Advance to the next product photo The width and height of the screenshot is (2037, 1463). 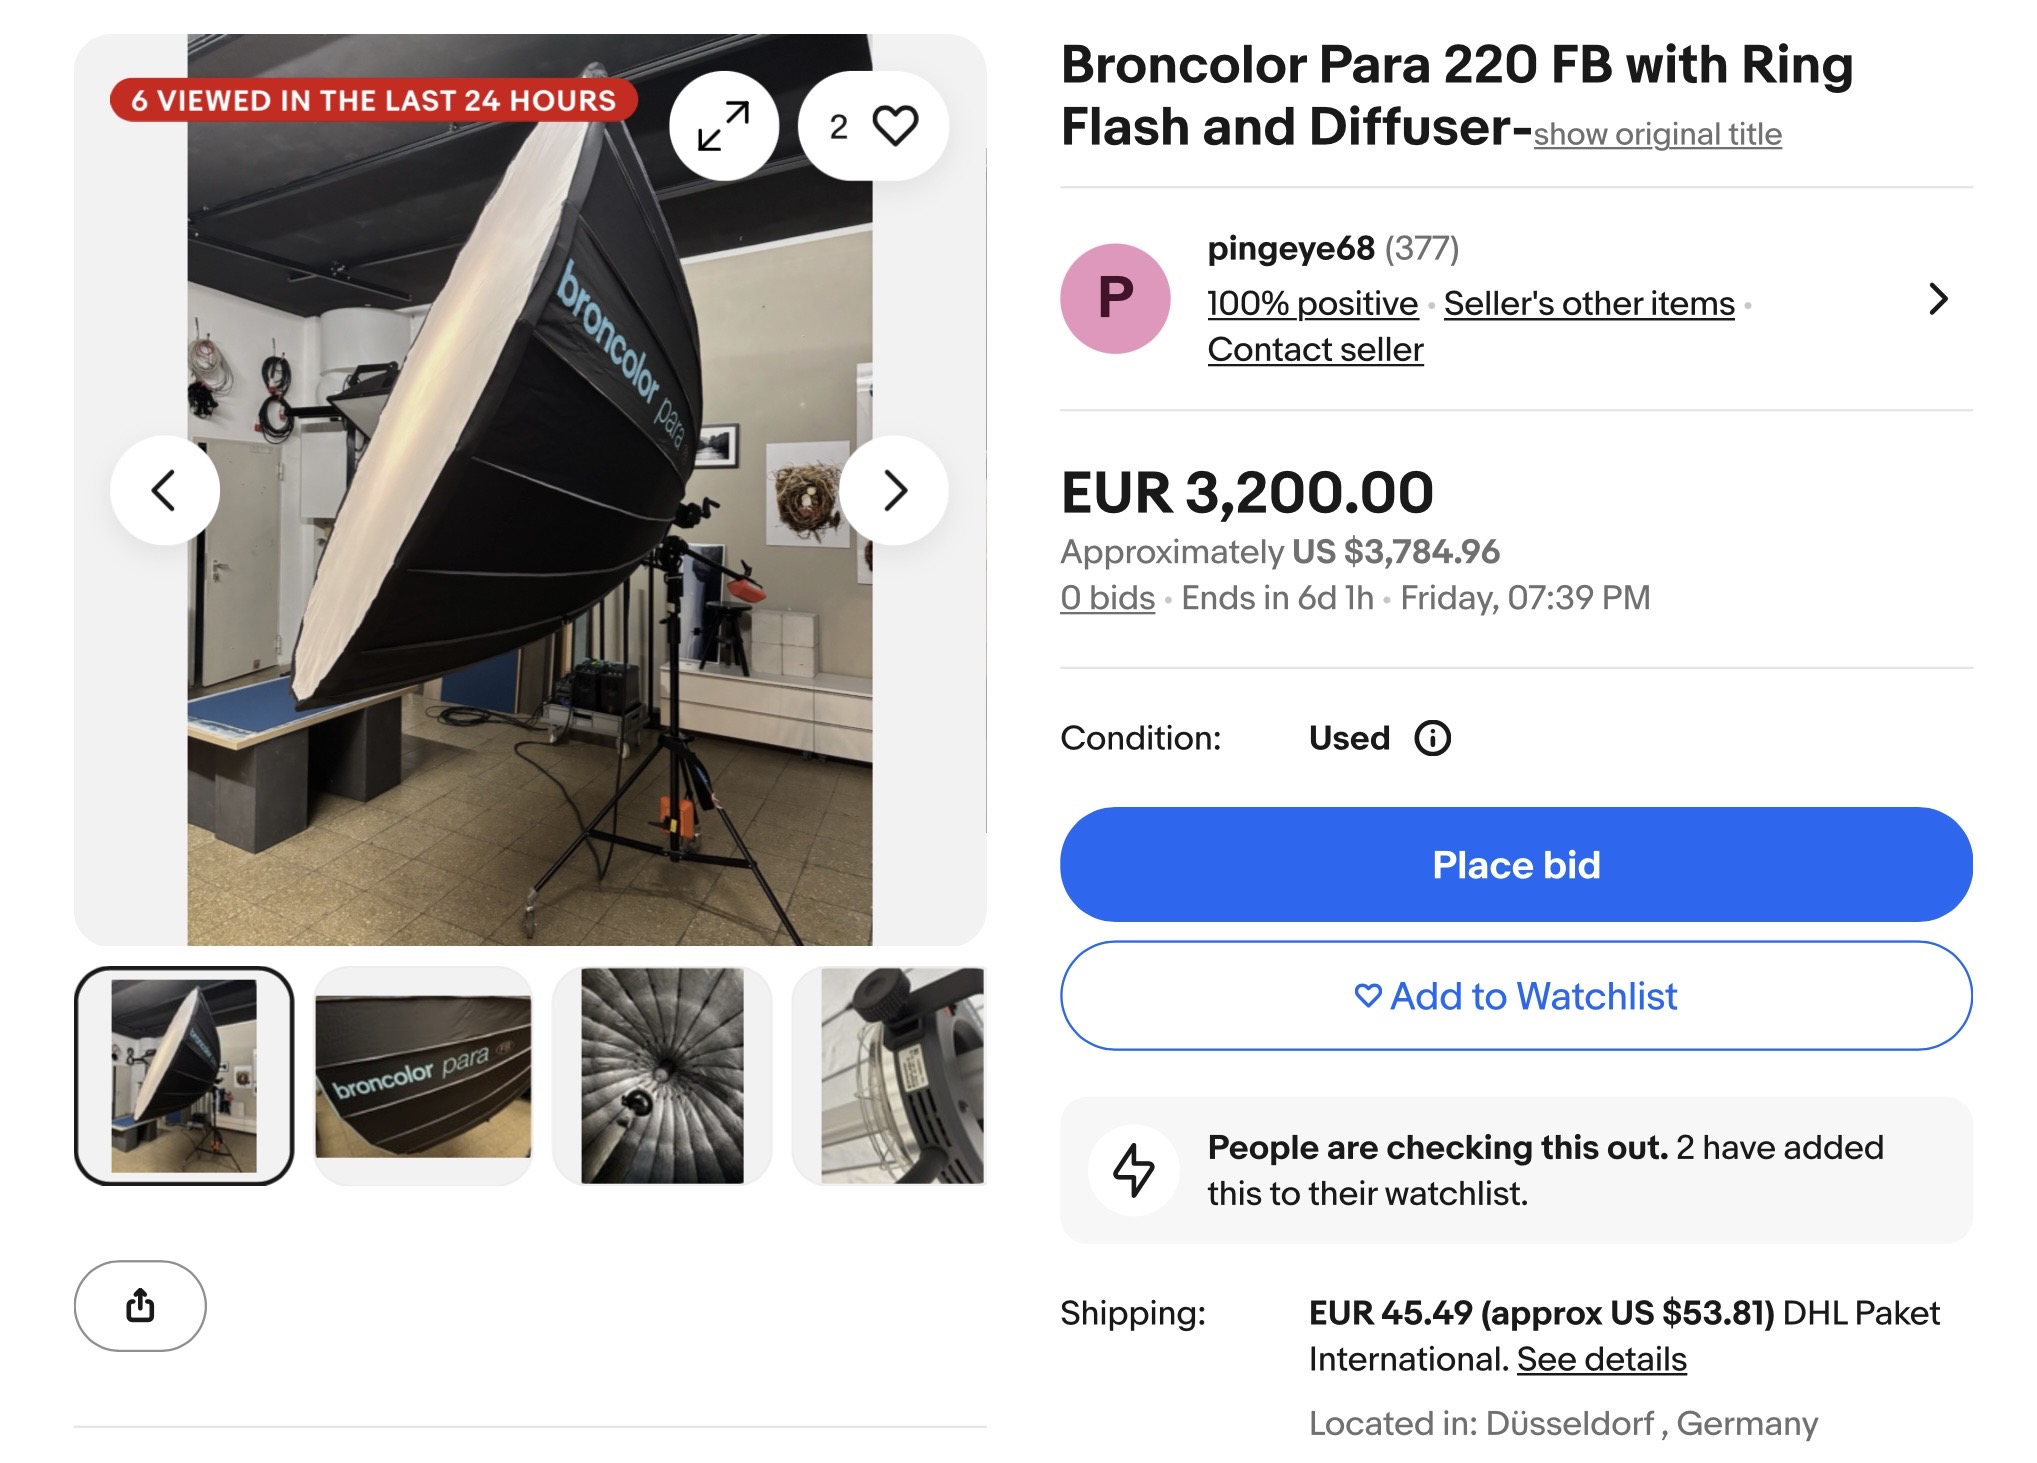[x=894, y=490]
